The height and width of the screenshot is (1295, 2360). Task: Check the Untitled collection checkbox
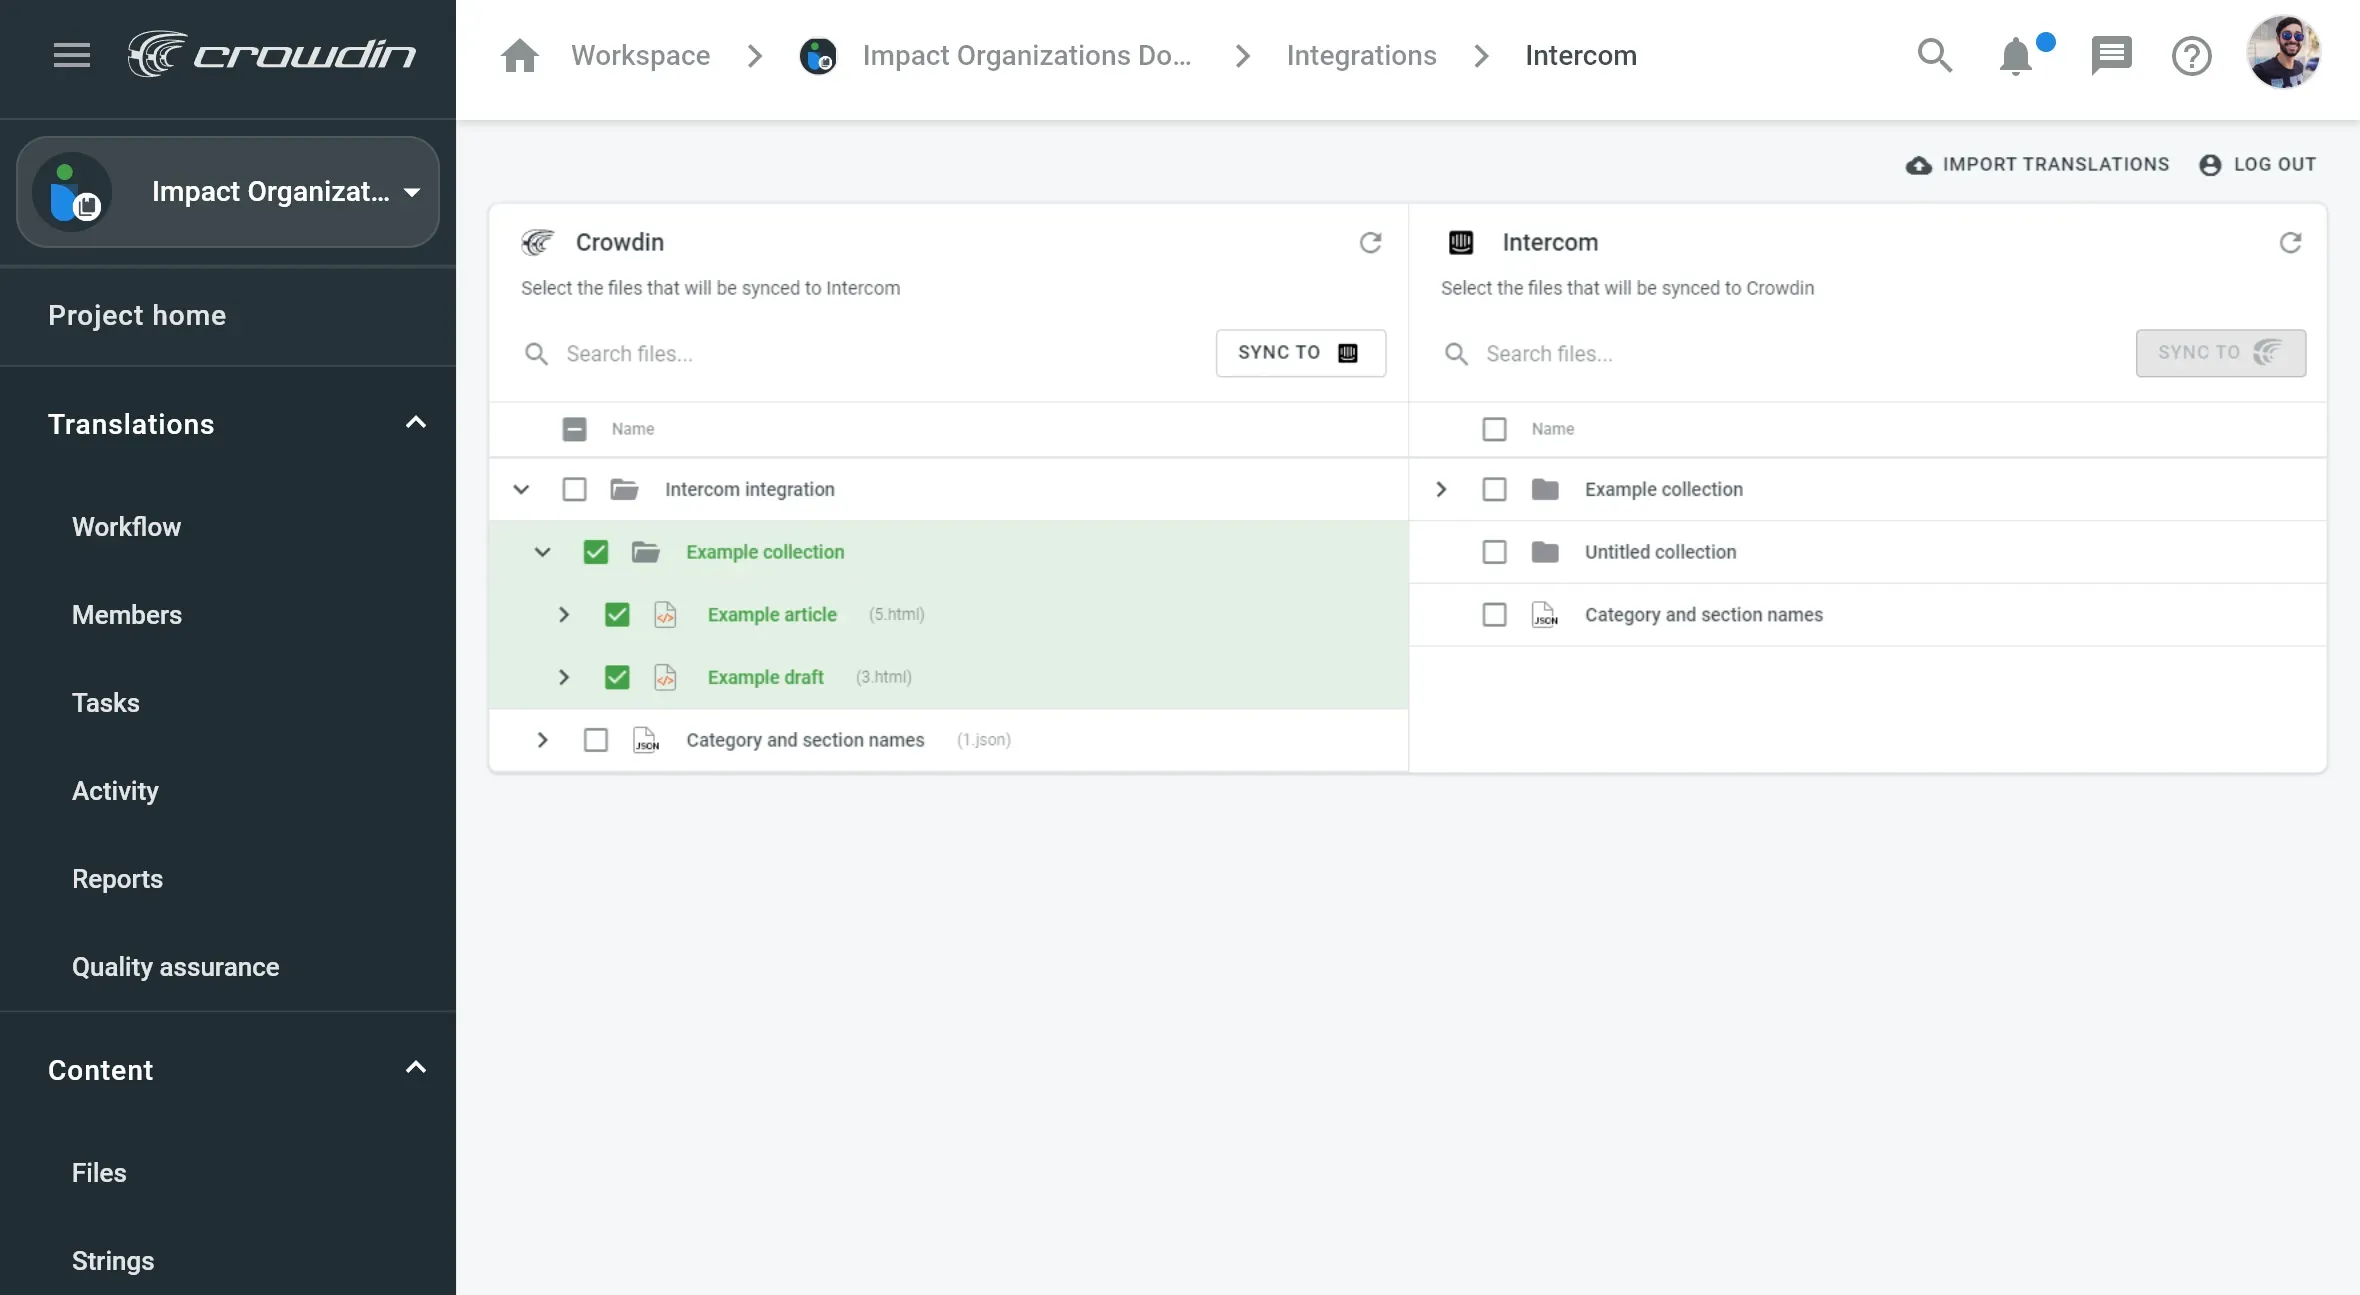1493,552
